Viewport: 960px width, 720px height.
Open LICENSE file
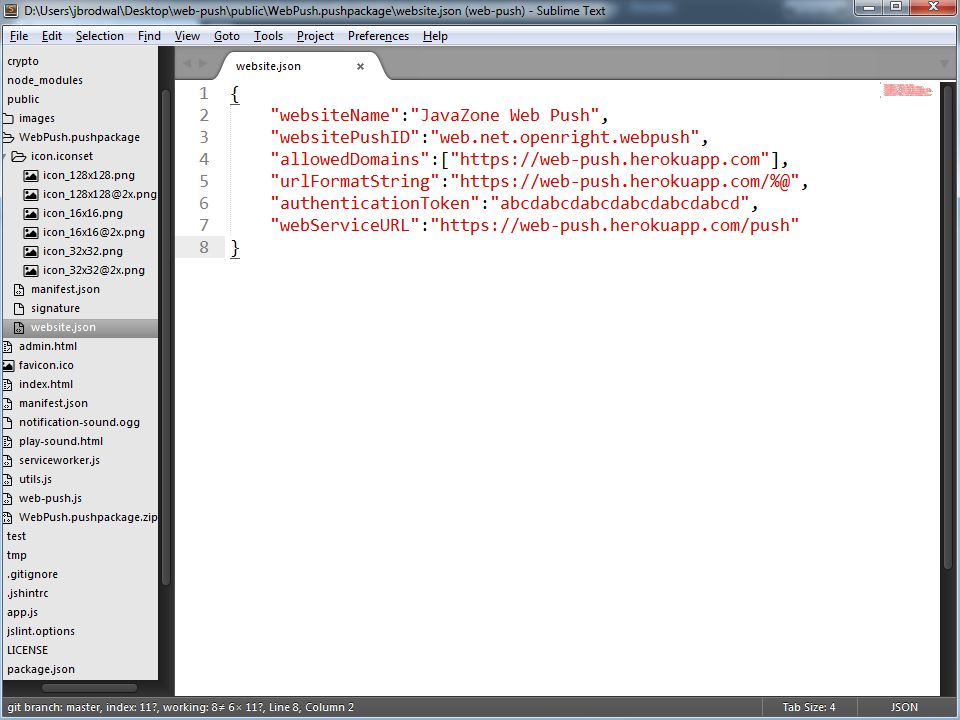pos(28,650)
